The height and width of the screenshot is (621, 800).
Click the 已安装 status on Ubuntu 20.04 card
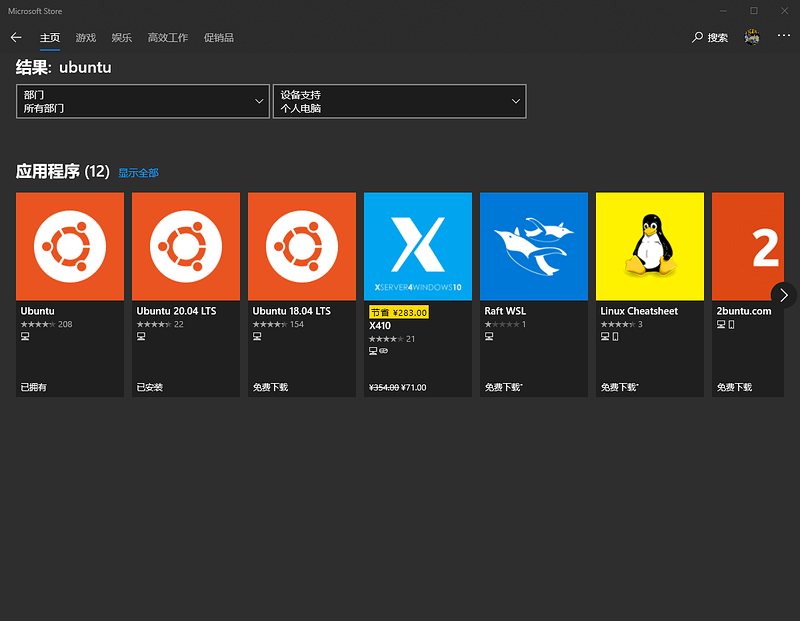[x=149, y=387]
